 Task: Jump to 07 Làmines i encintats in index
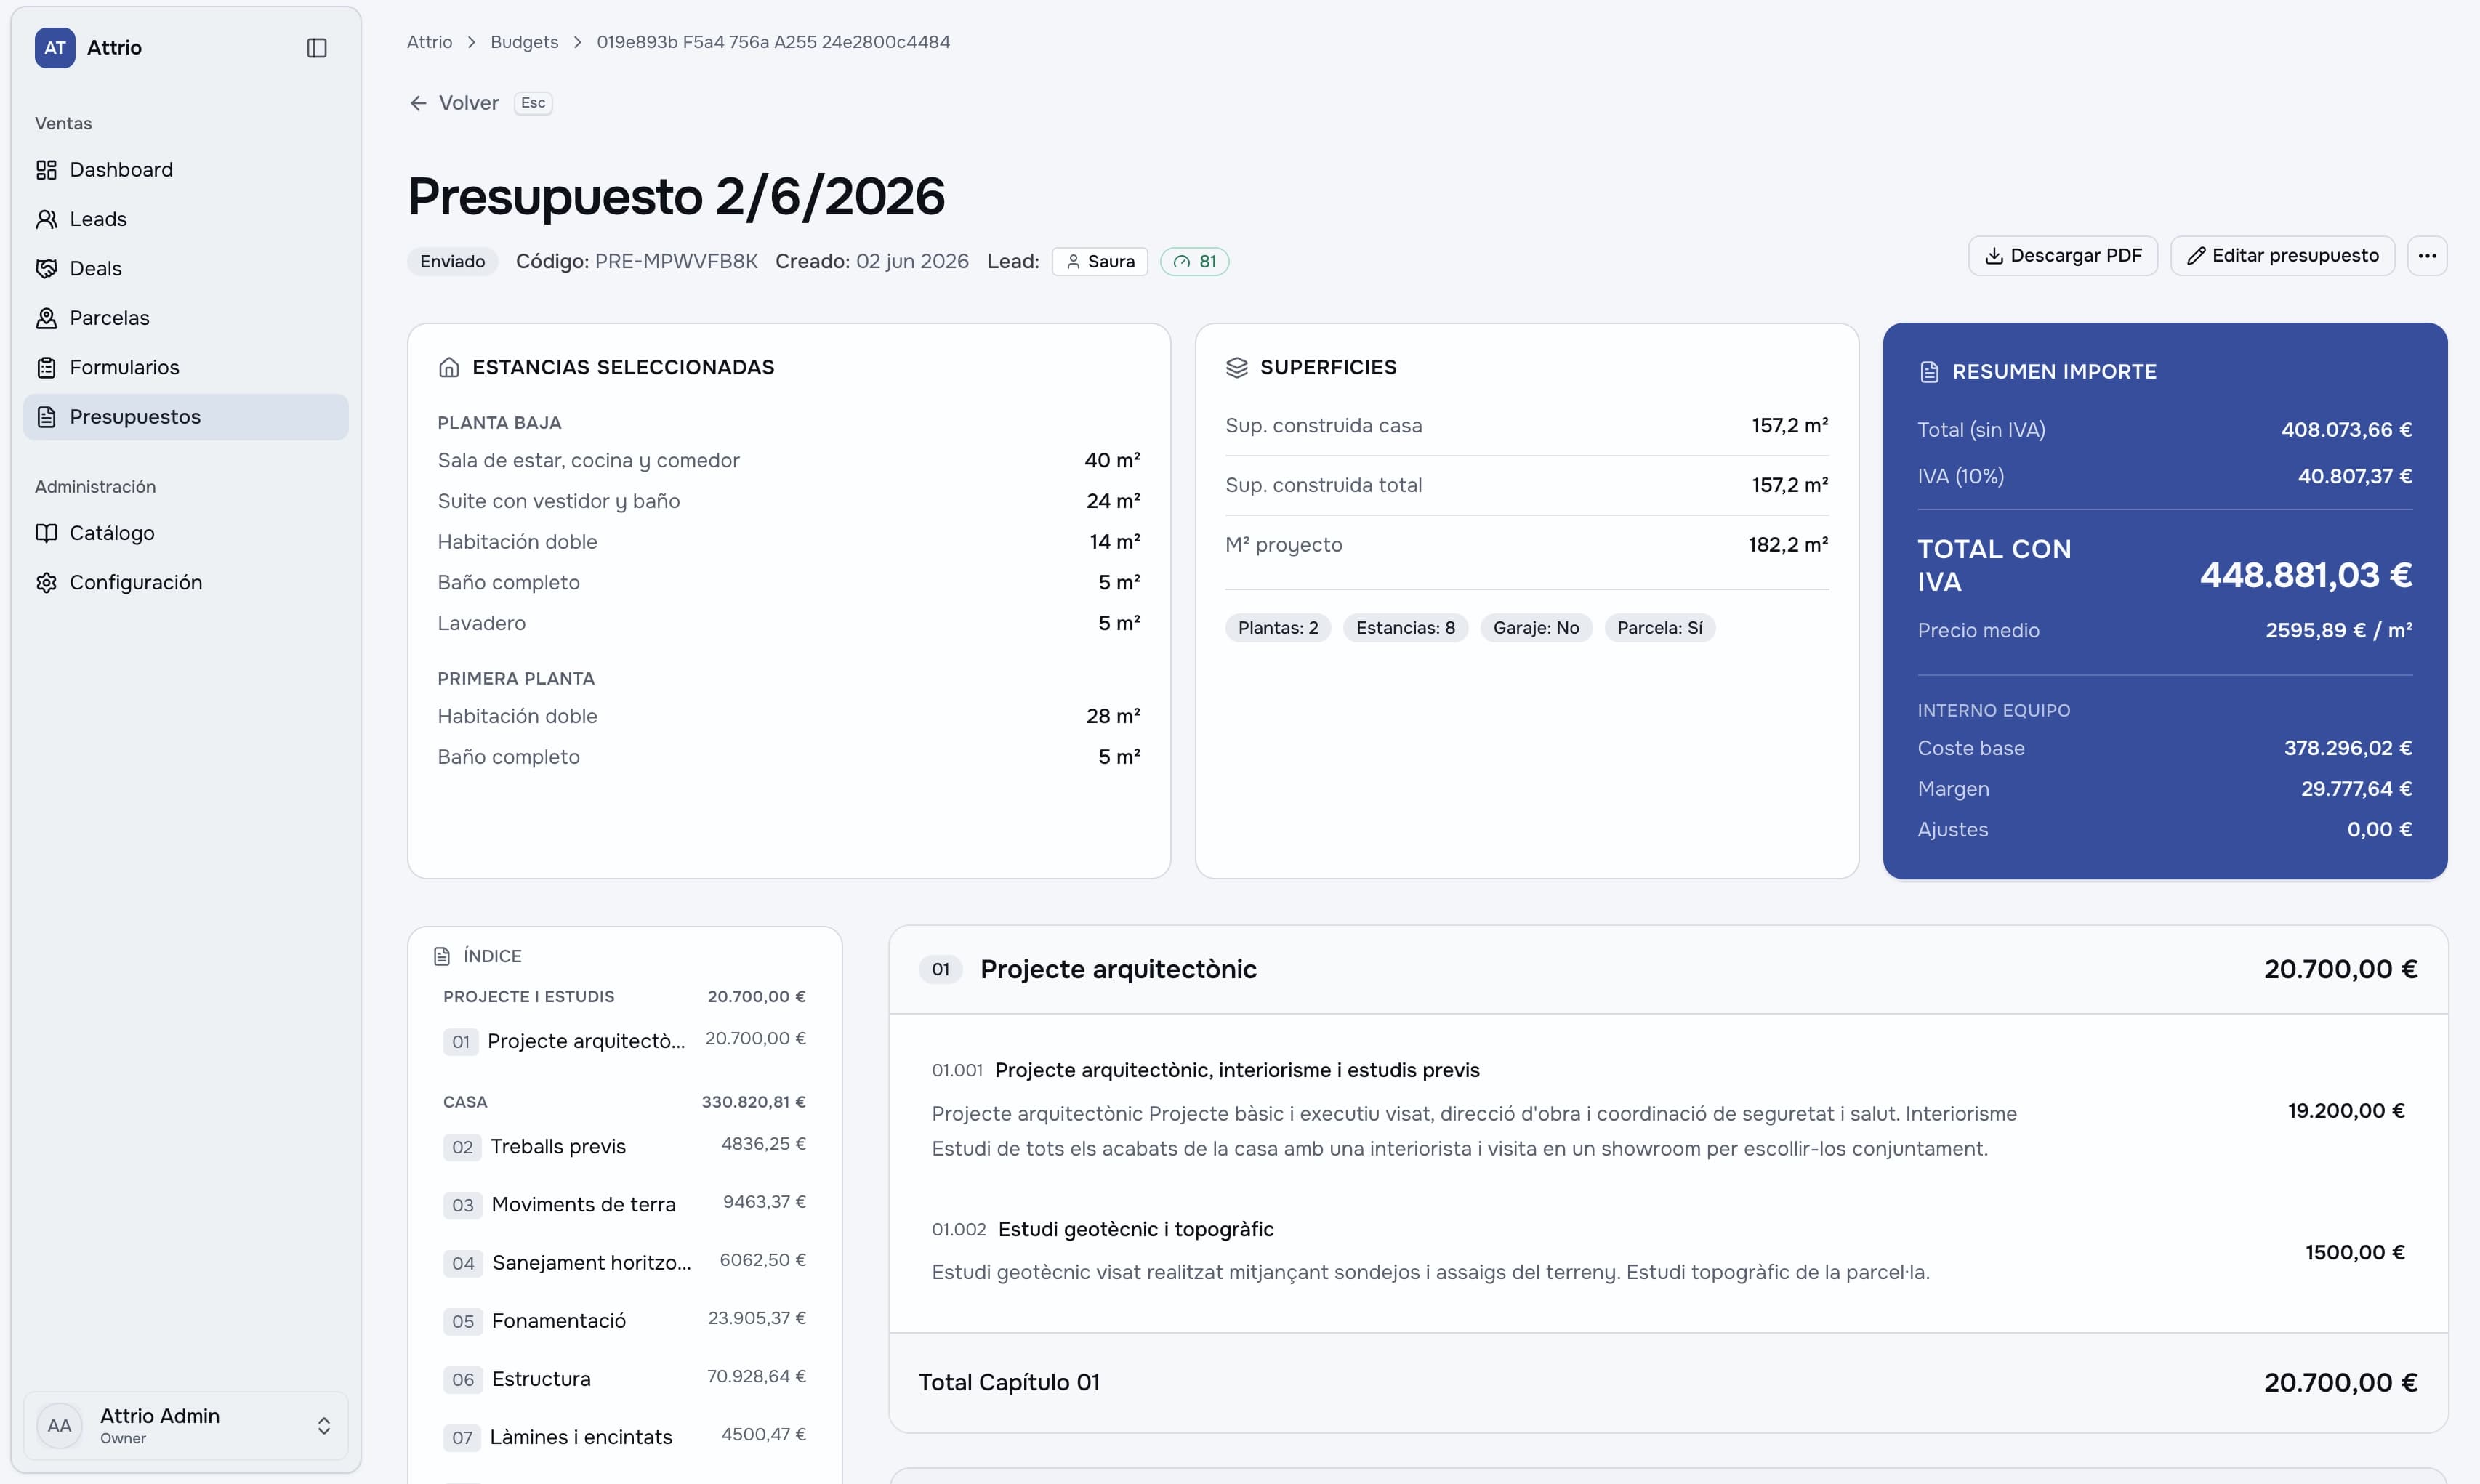click(624, 1437)
